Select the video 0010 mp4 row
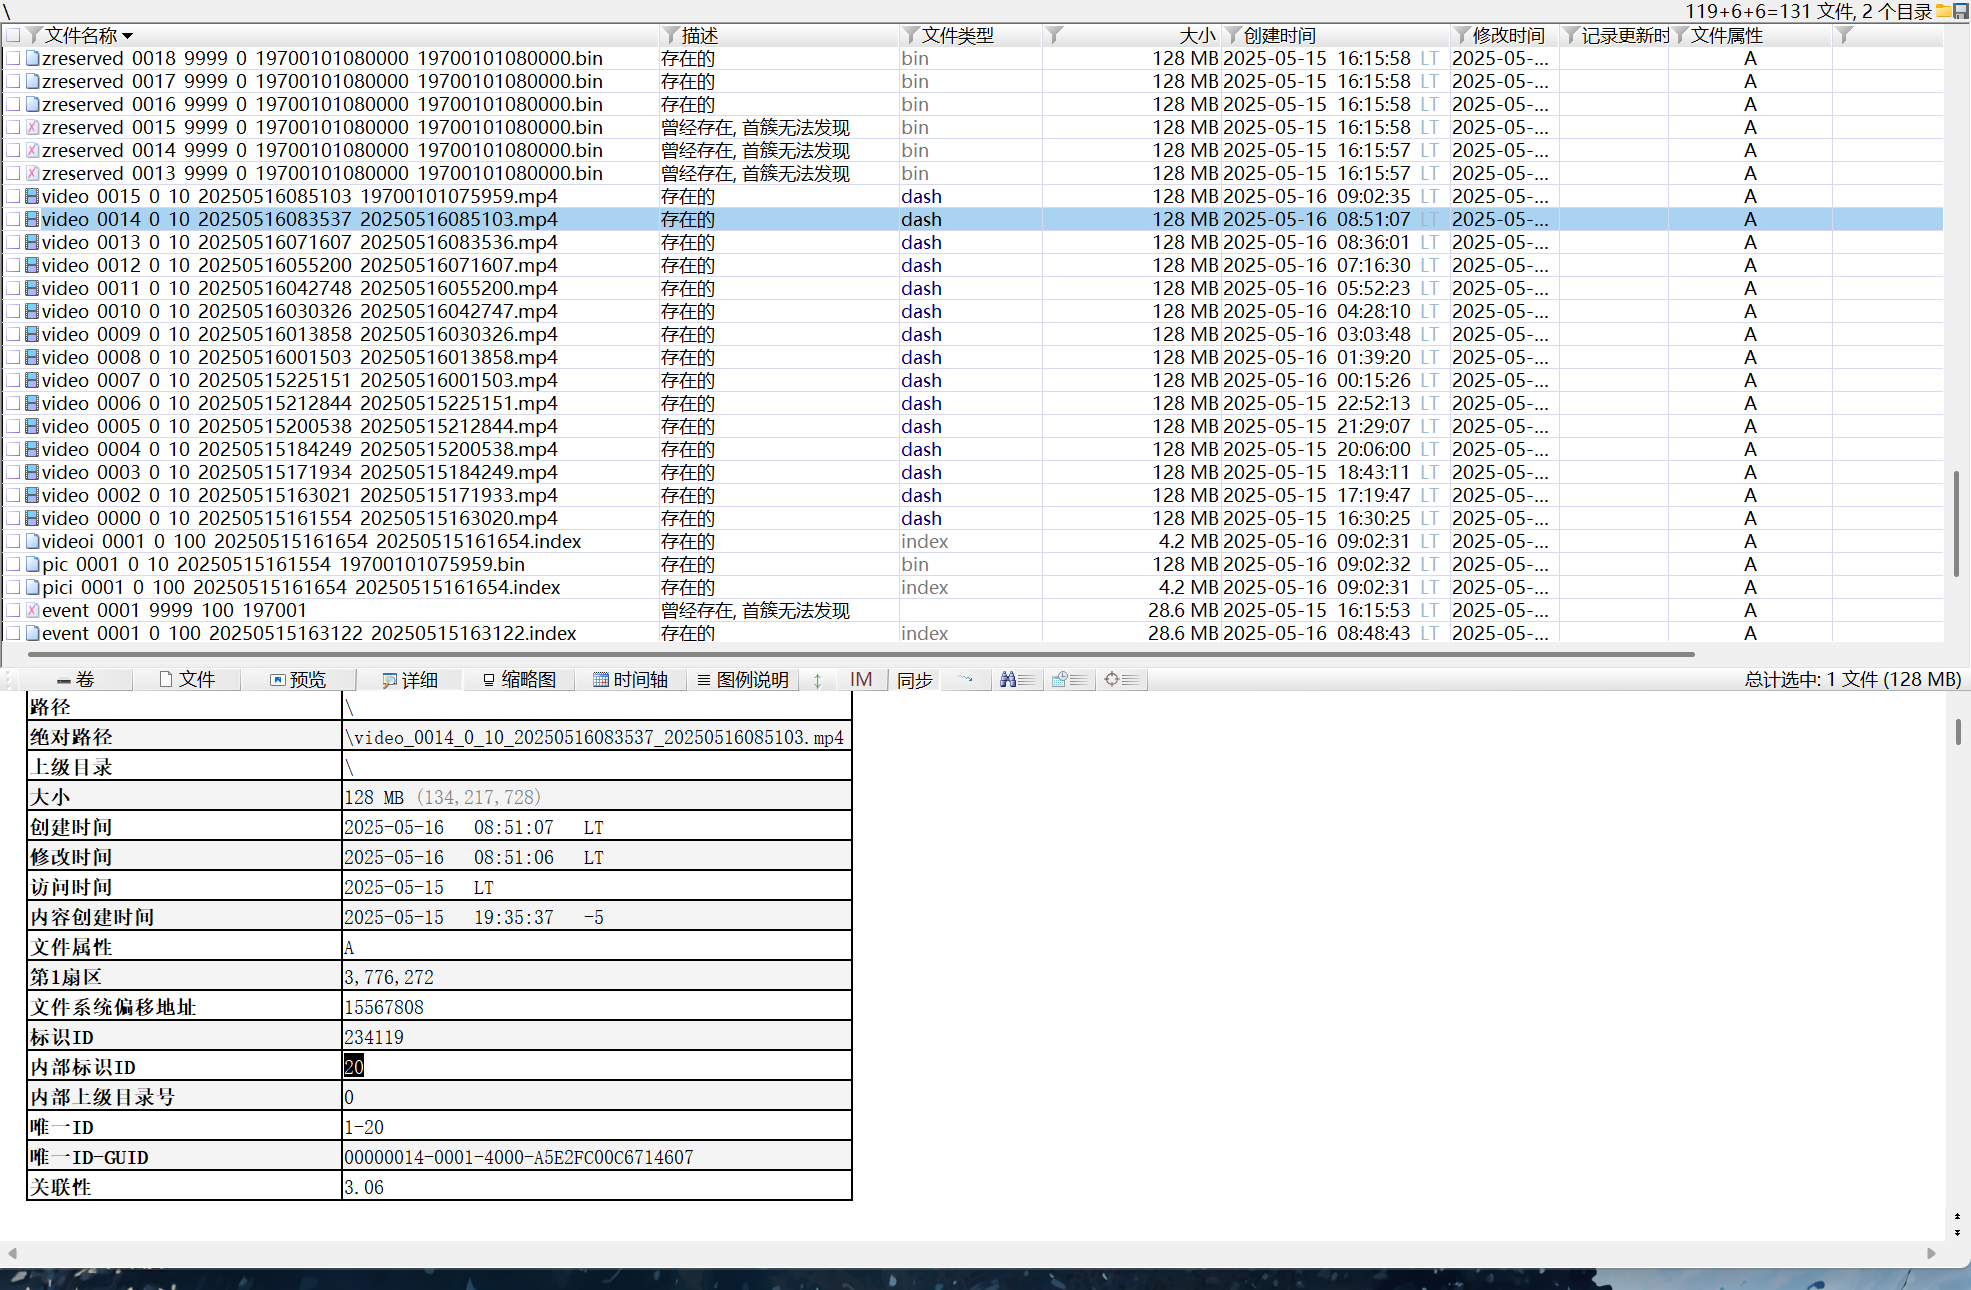 [300, 312]
